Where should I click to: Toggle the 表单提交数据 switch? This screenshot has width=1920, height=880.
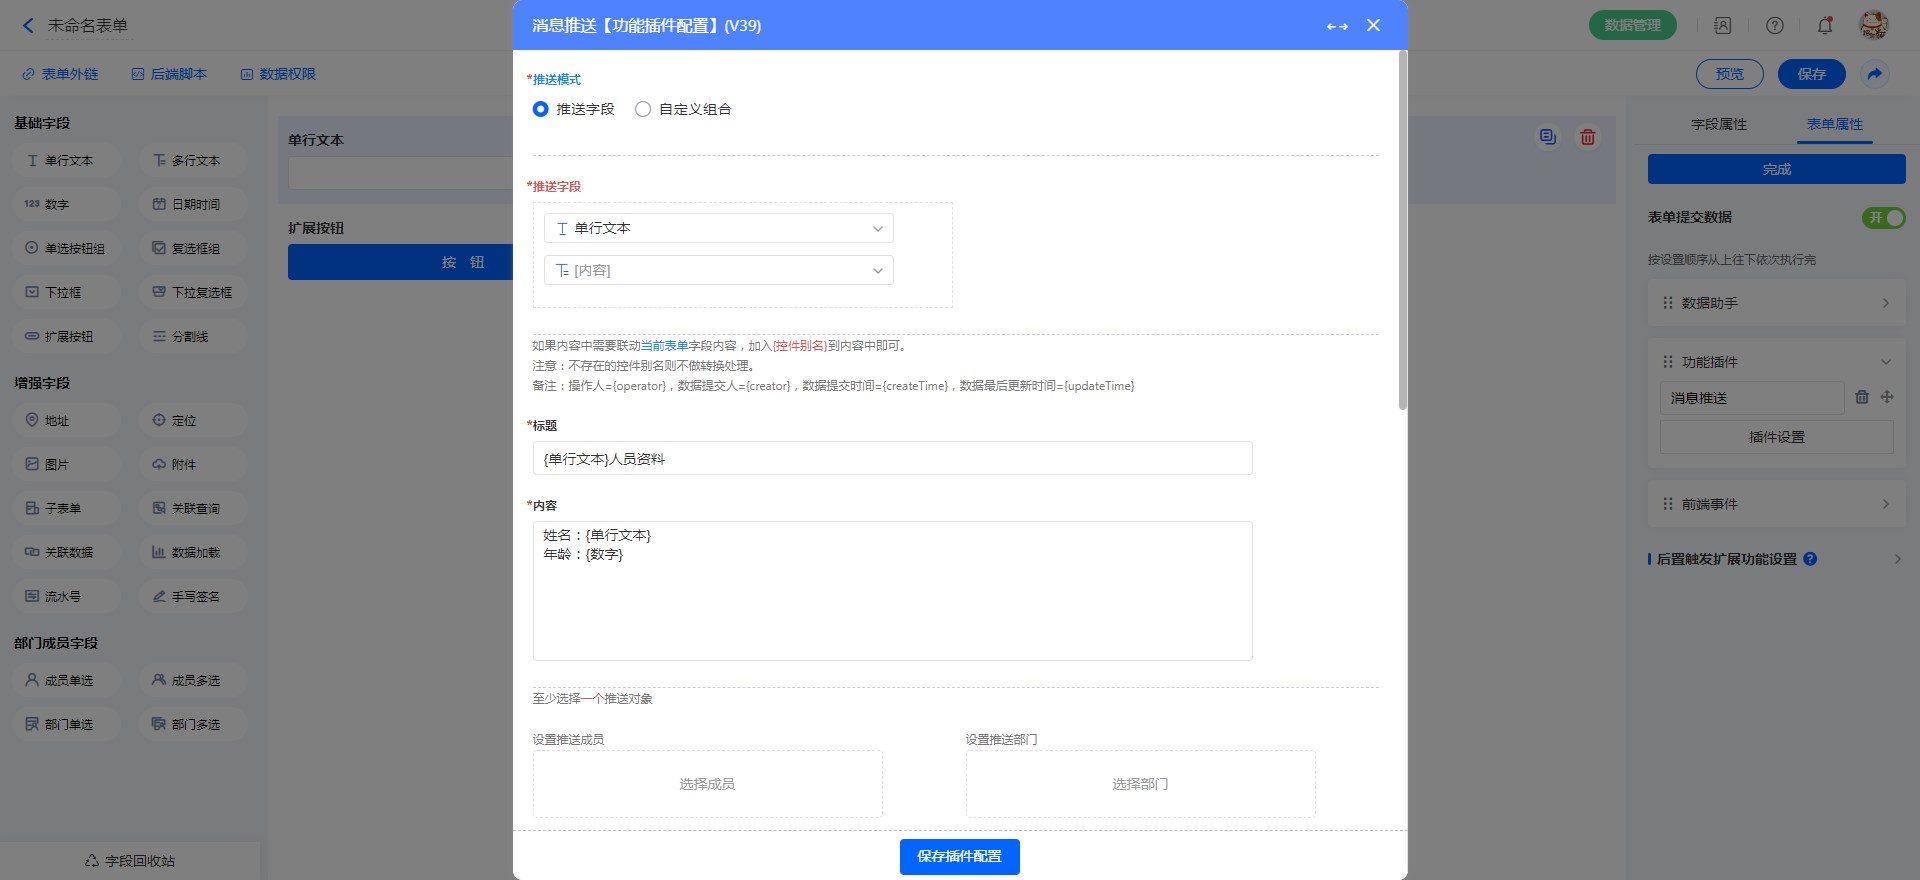point(1883,217)
